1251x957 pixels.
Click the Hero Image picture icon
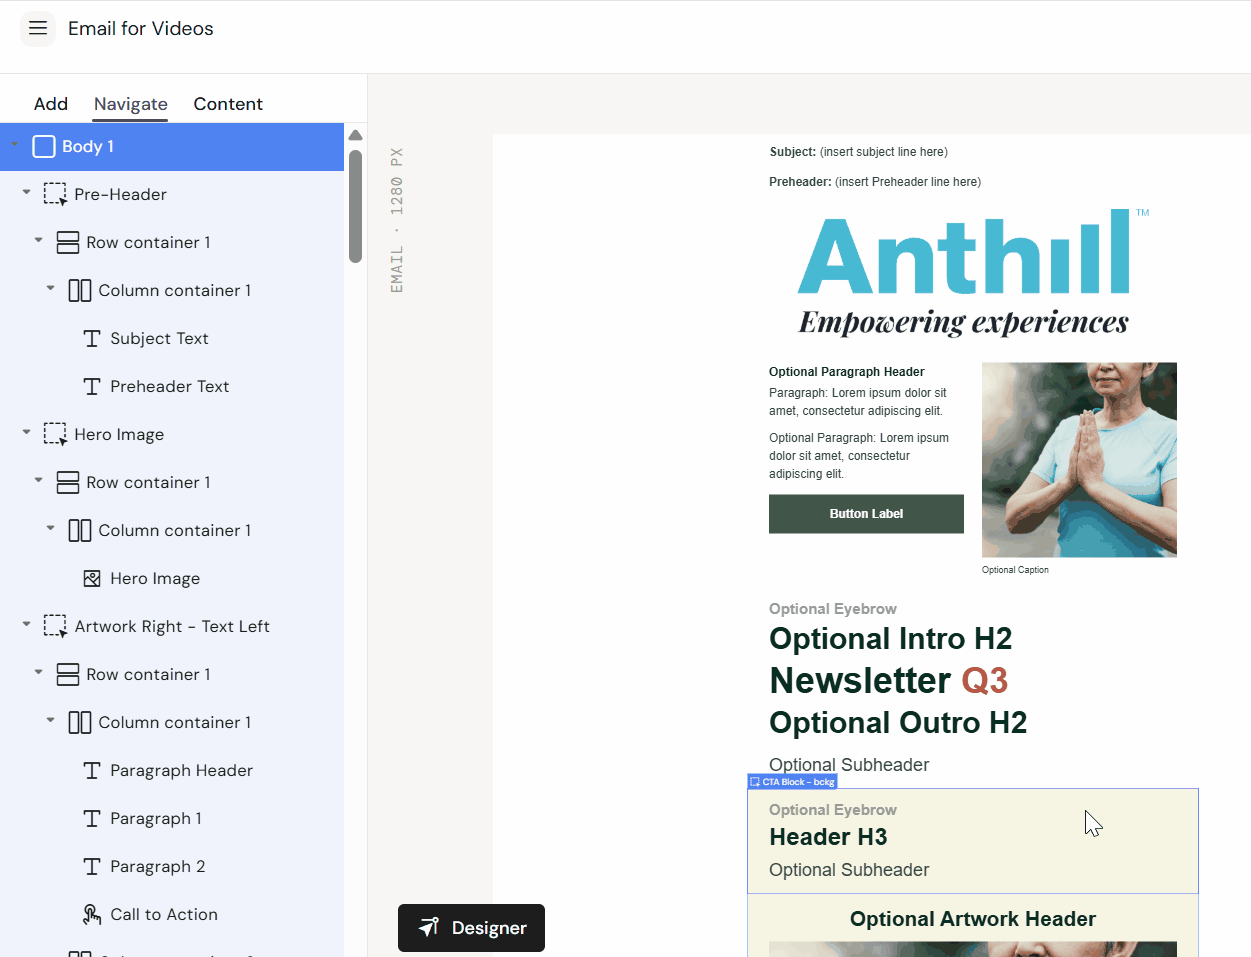pyautogui.click(x=92, y=579)
